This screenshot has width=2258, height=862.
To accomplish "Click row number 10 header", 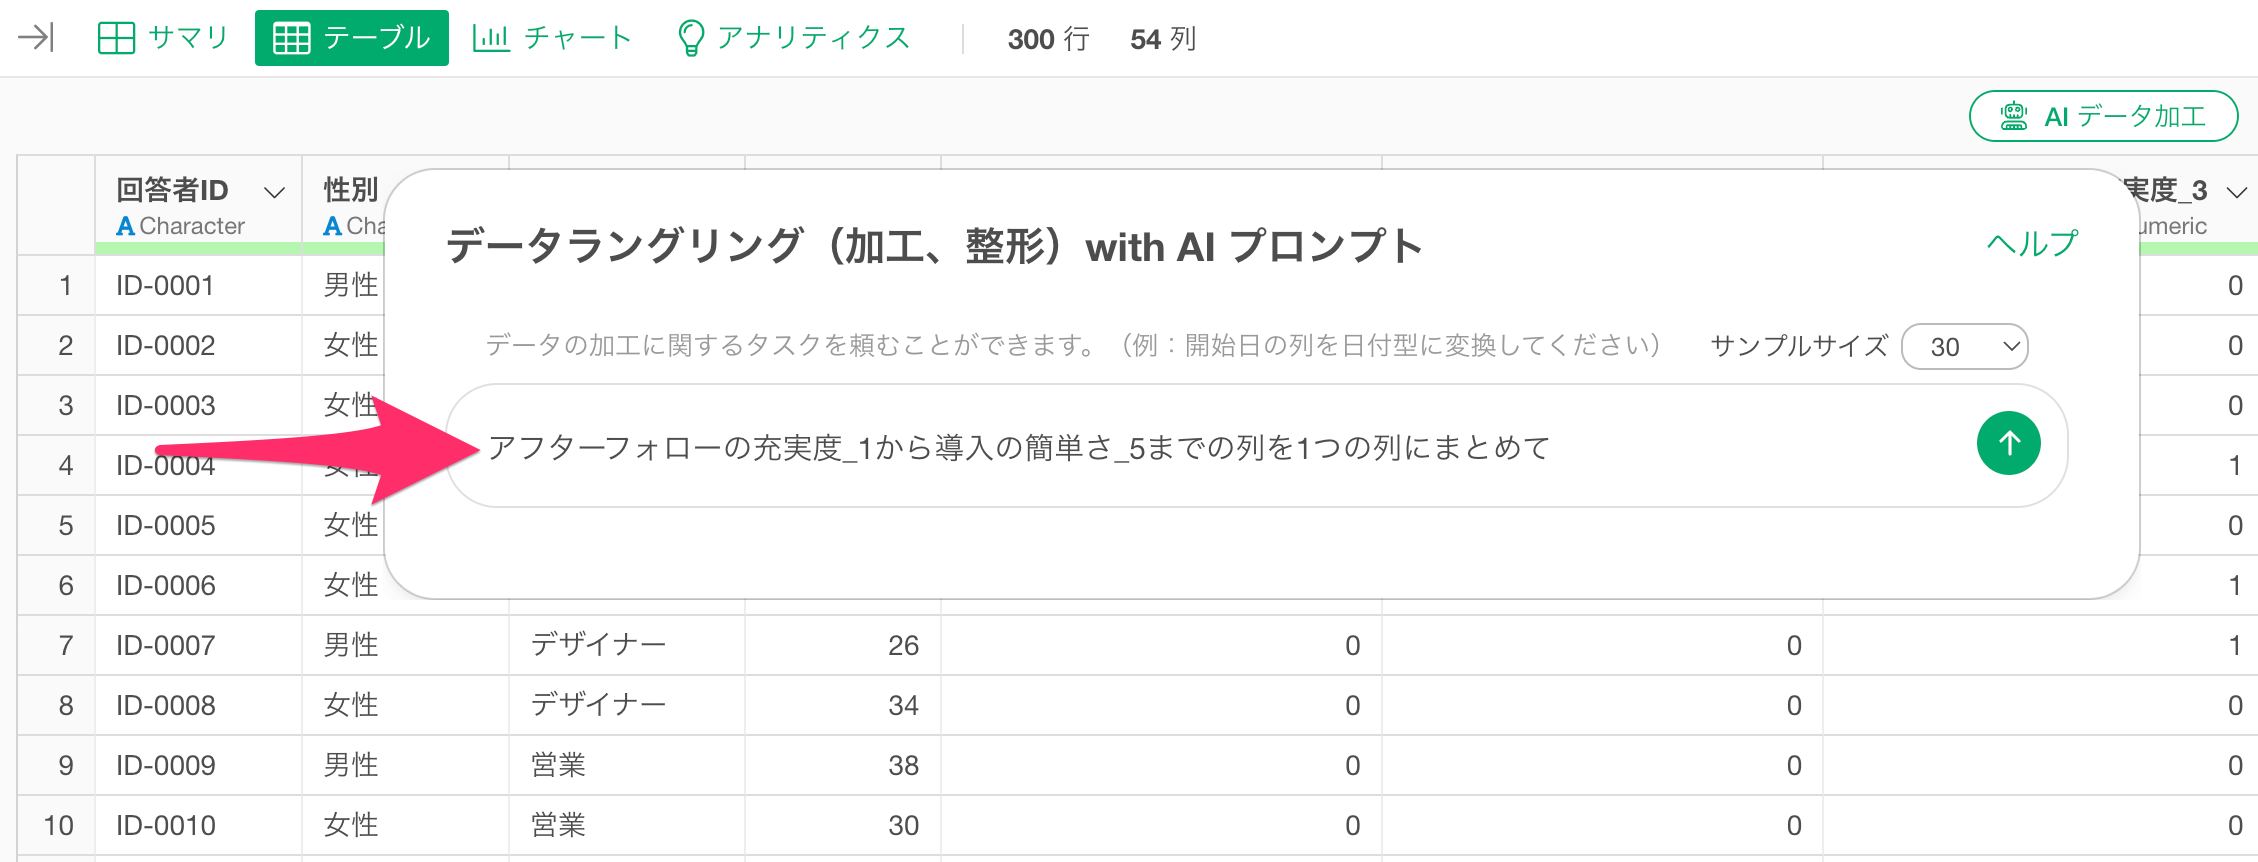I will 58,825.
